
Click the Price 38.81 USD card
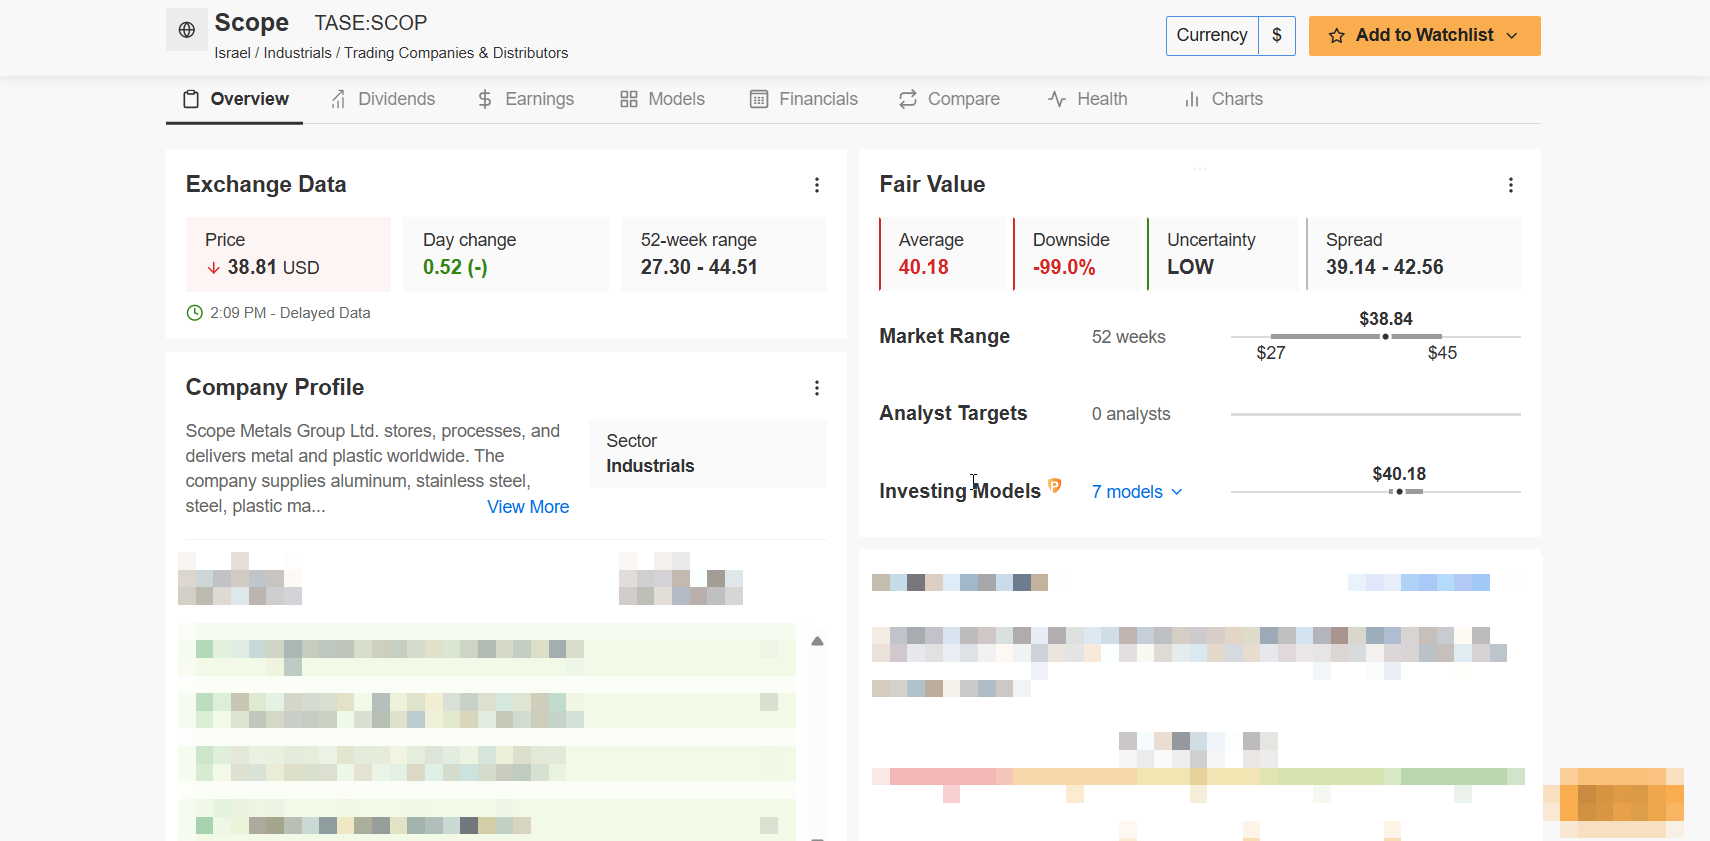[288, 254]
